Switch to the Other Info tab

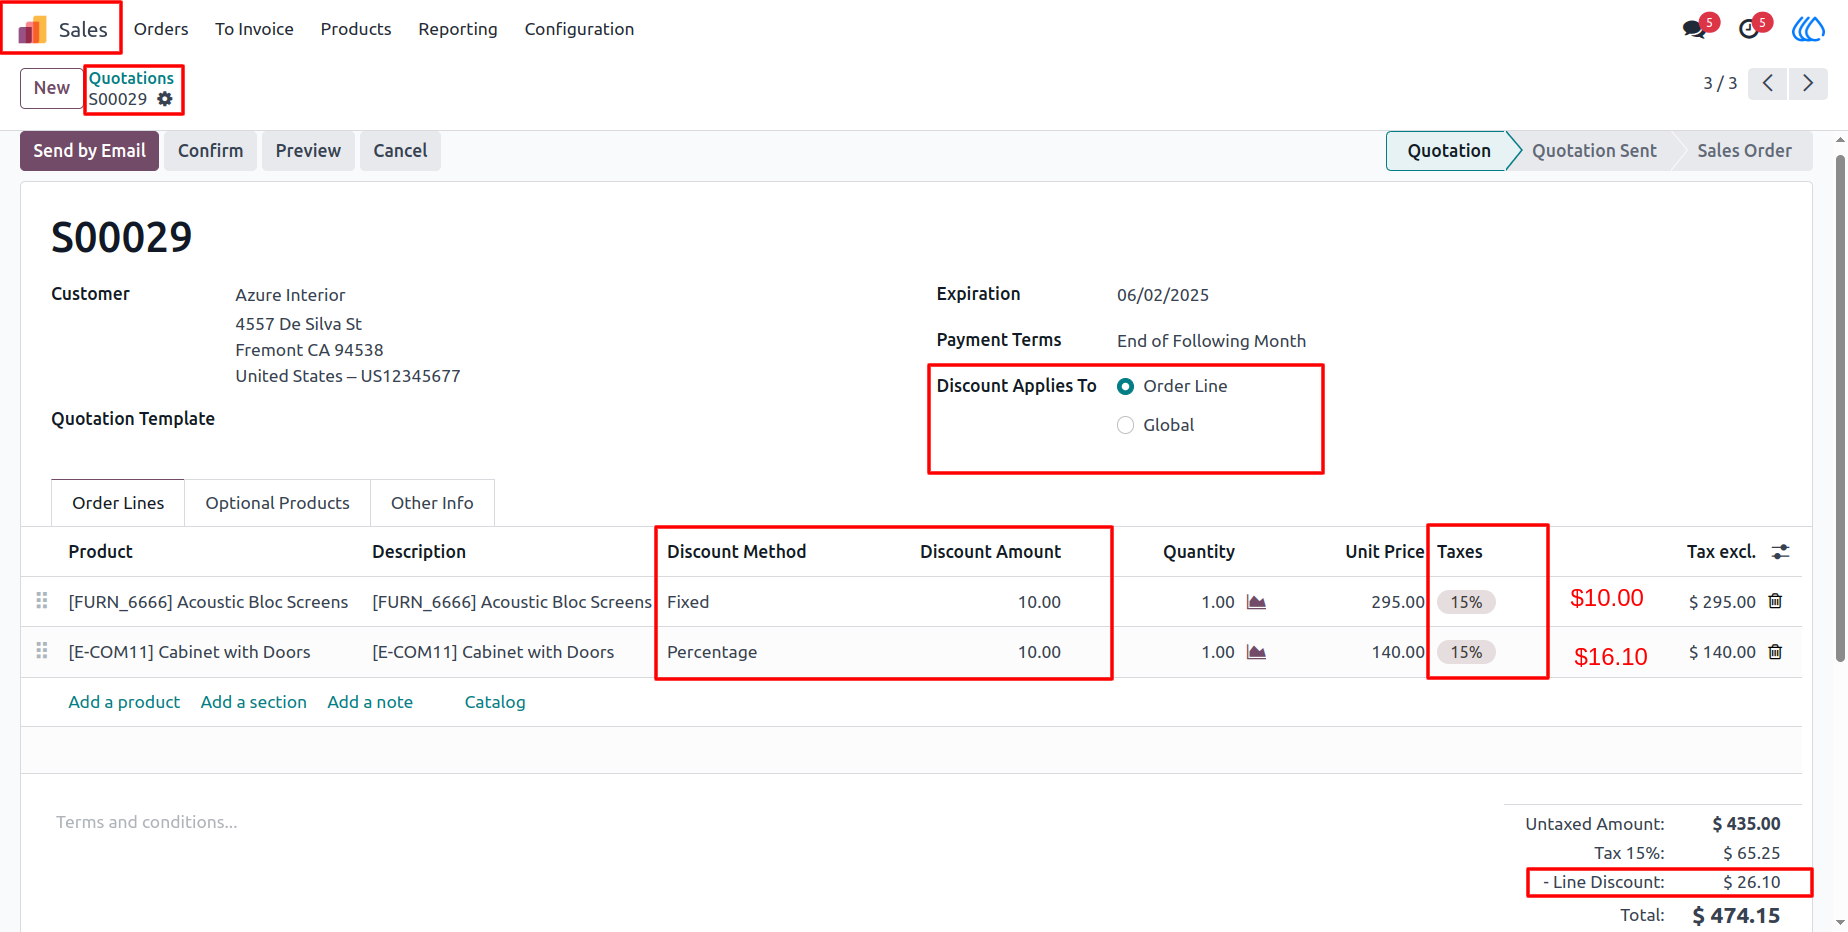click(x=432, y=503)
